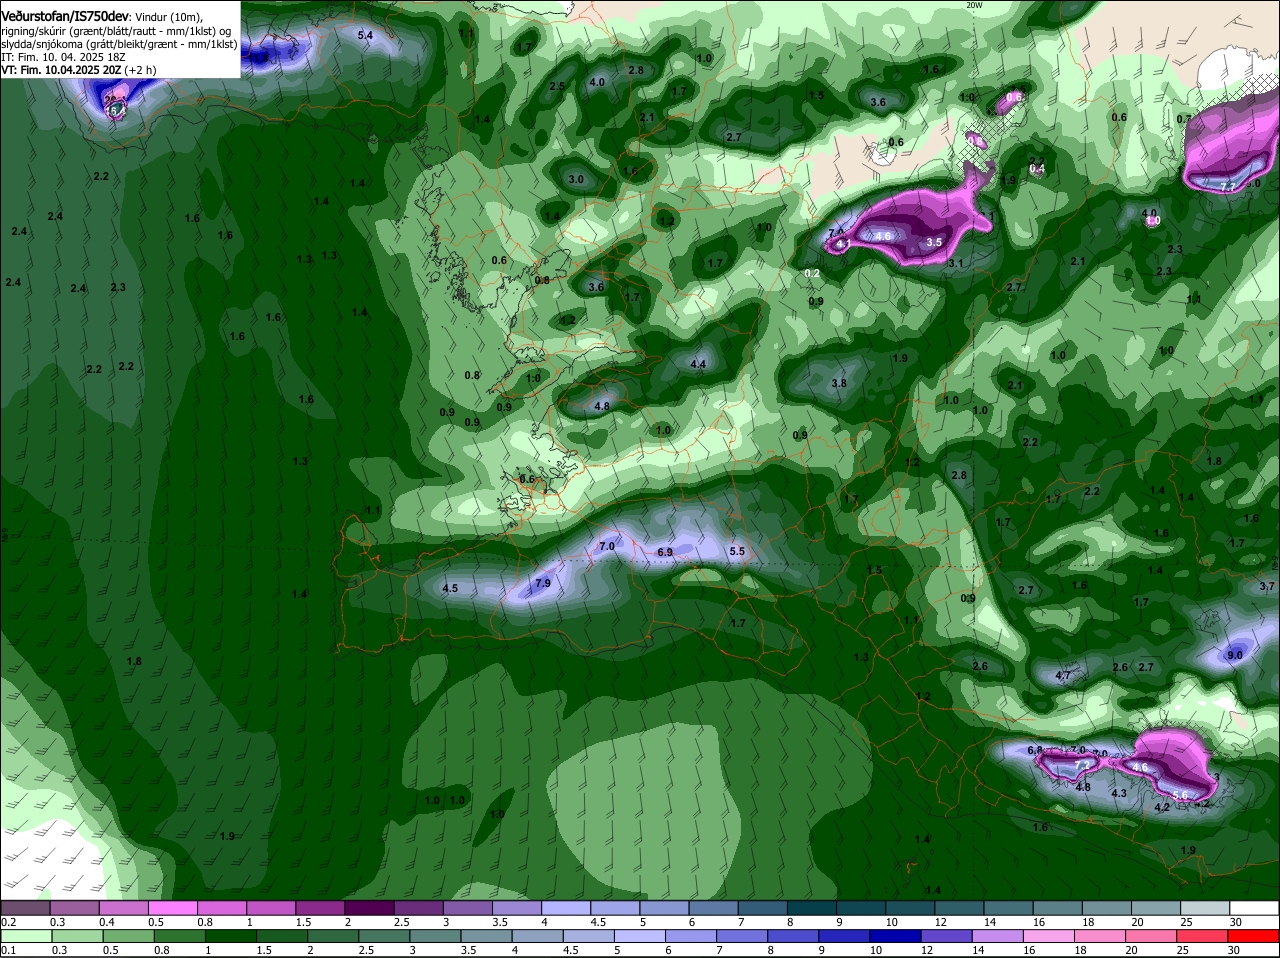
Task: Click the palest green swatch above 0.1 in rain legend
Action: [25, 936]
